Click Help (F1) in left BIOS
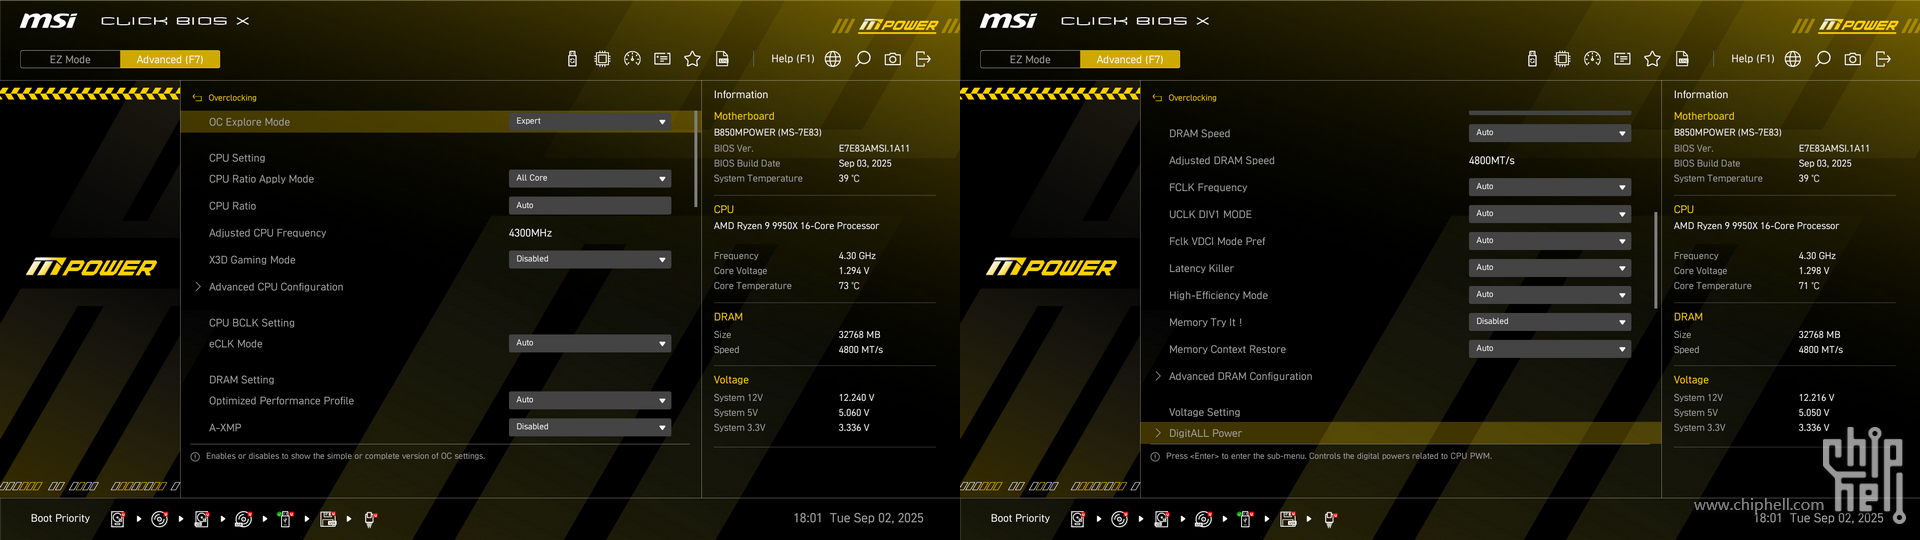This screenshot has width=1920, height=540. coord(793,59)
